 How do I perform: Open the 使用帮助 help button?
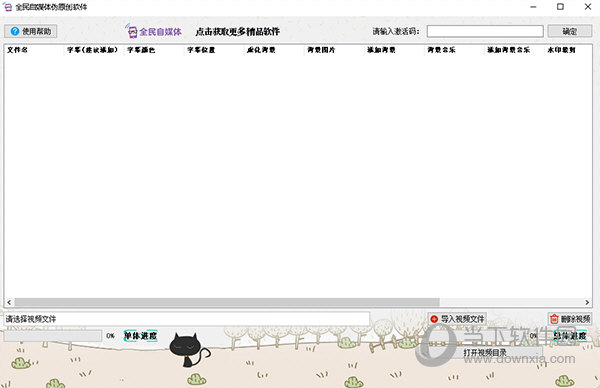click(31, 31)
